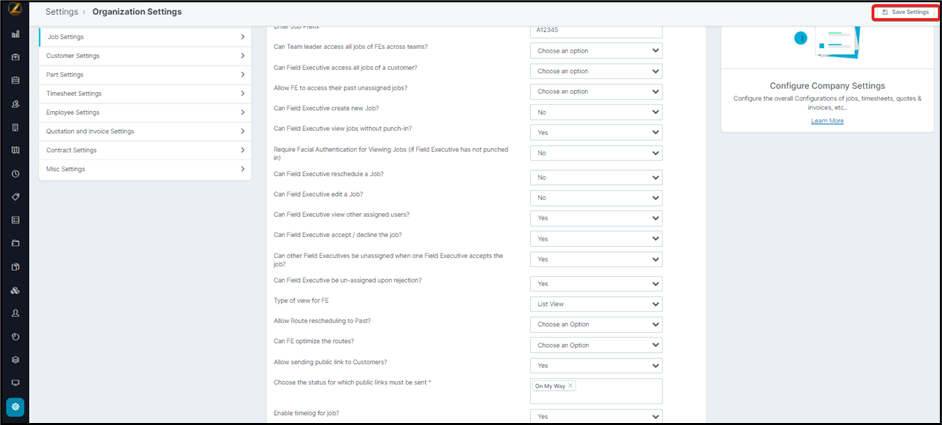
Task: Click the job prefix field containing A12345
Action: pyautogui.click(x=596, y=30)
